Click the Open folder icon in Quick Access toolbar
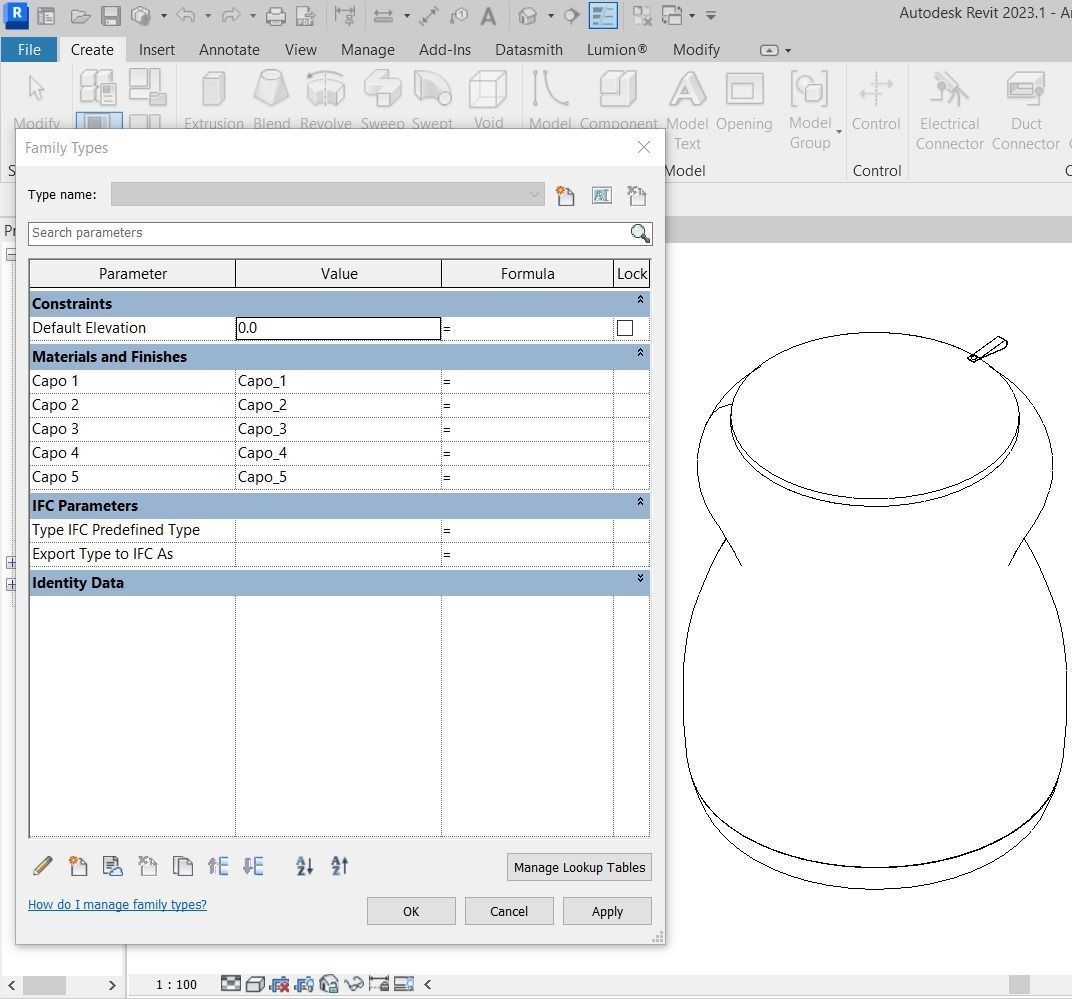This screenshot has width=1072, height=999. [80, 15]
